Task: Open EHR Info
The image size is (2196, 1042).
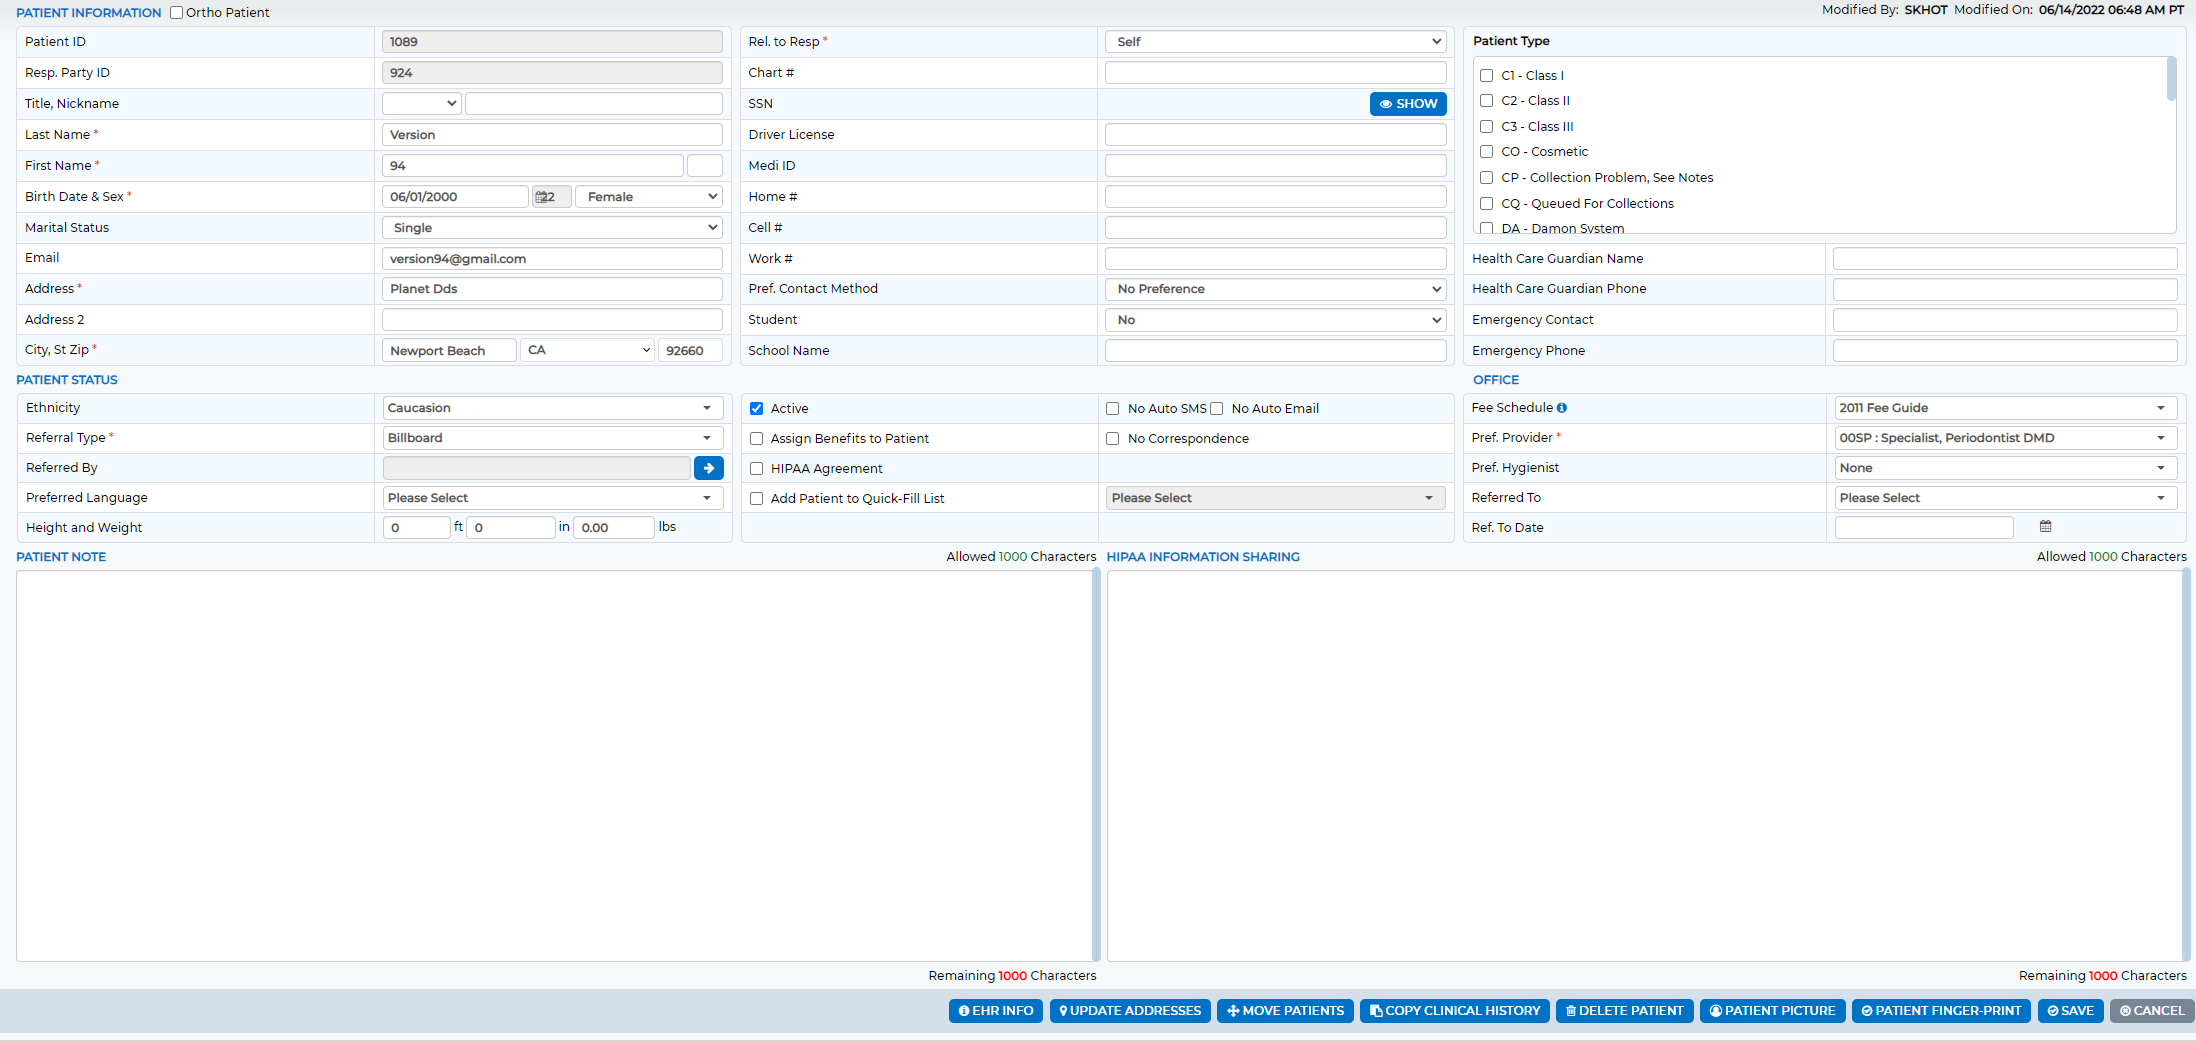Action: [996, 1011]
